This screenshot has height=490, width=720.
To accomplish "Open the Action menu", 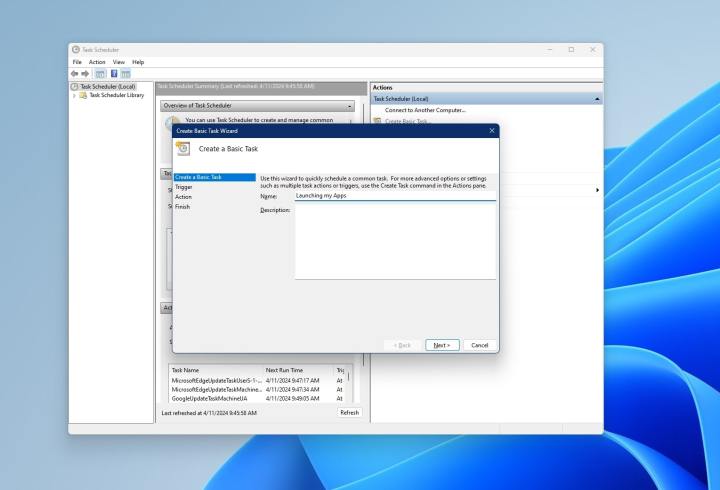I will [97, 62].
